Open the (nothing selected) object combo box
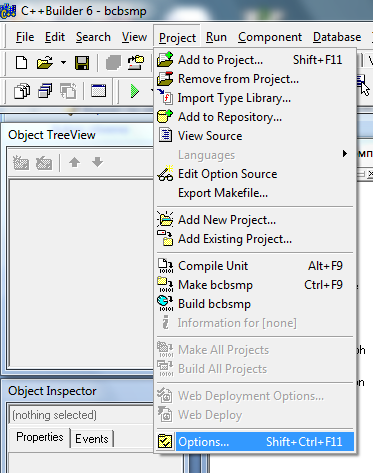 tap(81, 415)
